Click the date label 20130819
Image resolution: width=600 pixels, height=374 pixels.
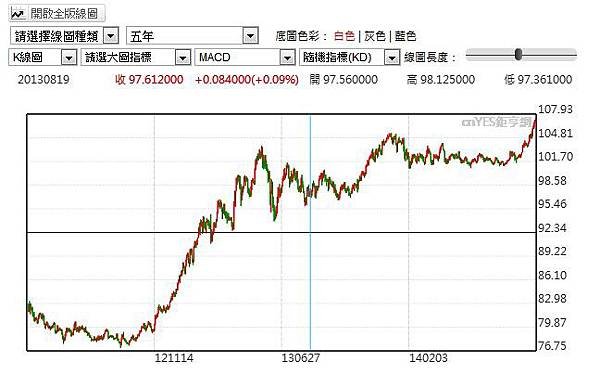coord(44,80)
